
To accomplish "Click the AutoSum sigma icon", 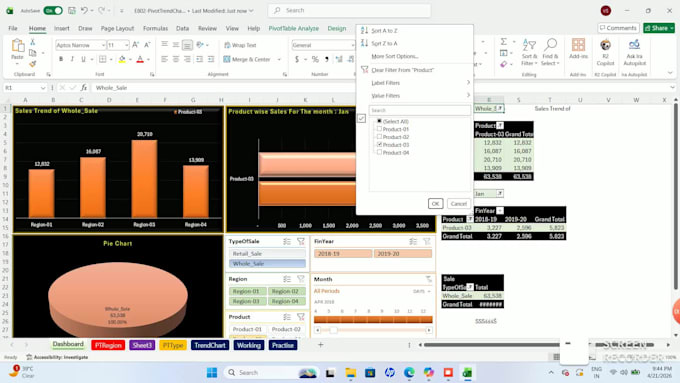I will [503, 42].
